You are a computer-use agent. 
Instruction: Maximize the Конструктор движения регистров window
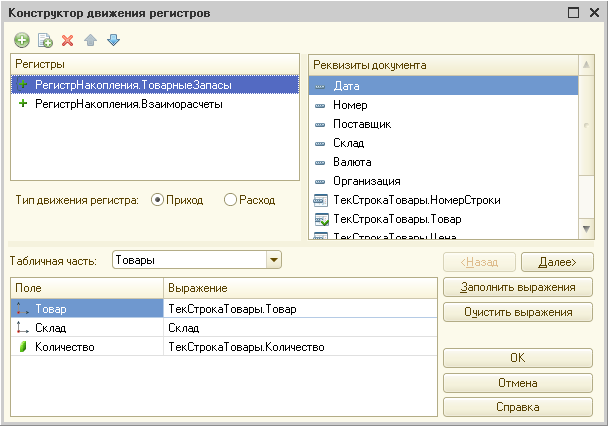573,12
